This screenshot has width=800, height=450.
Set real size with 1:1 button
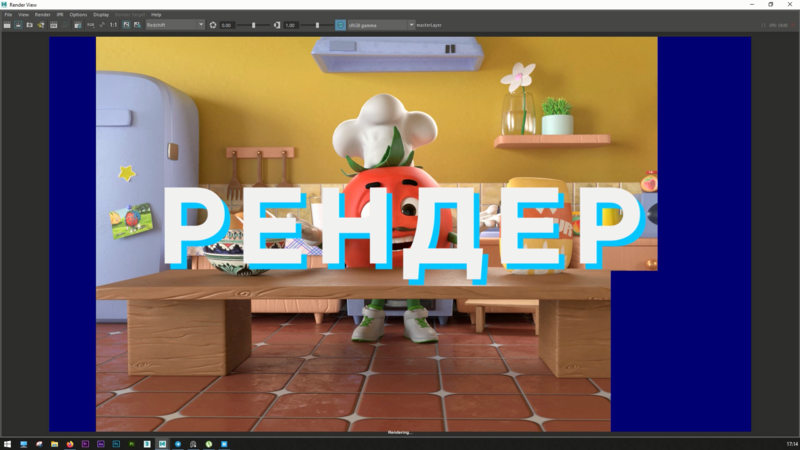point(113,25)
